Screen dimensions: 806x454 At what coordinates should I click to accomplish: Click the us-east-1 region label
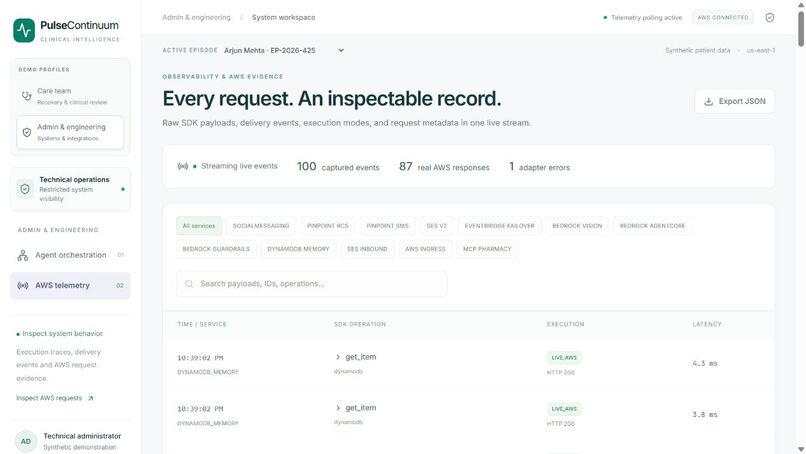click(x=761, y=50)
